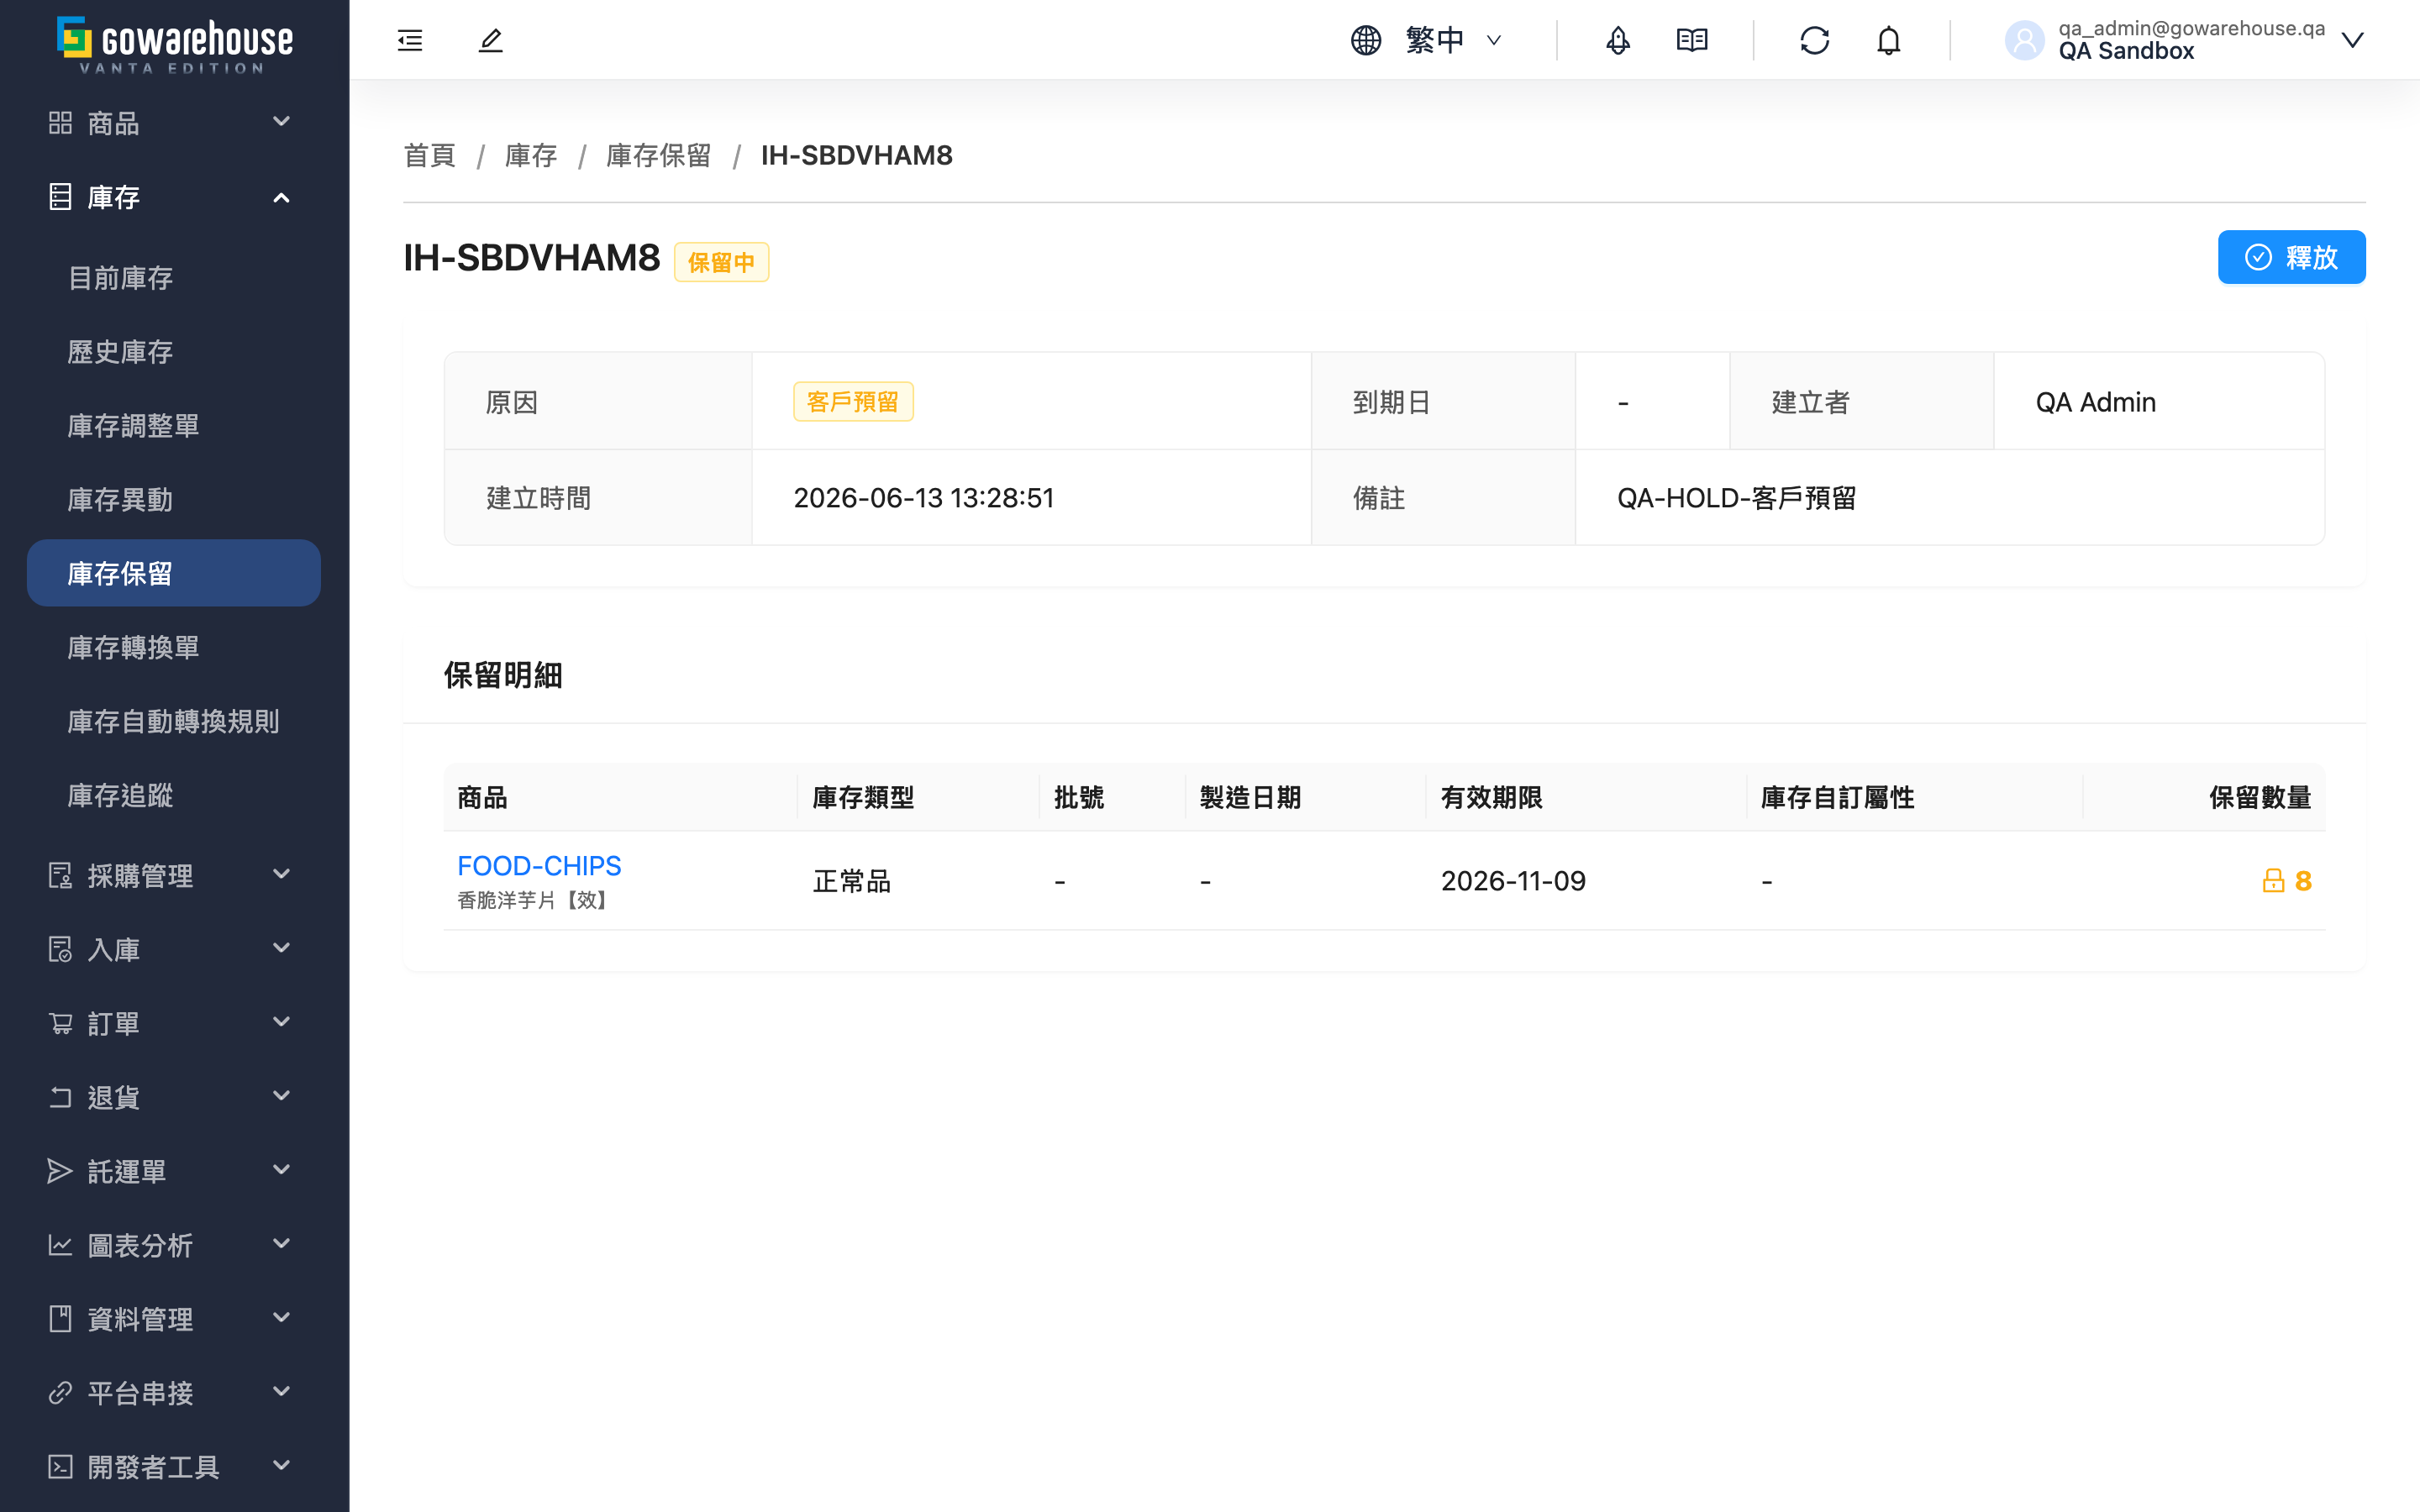This screenshot has height=1512, width=2420.
Task: Open 庫存自動轉換規則 menu item
Action: pos(174,721)
